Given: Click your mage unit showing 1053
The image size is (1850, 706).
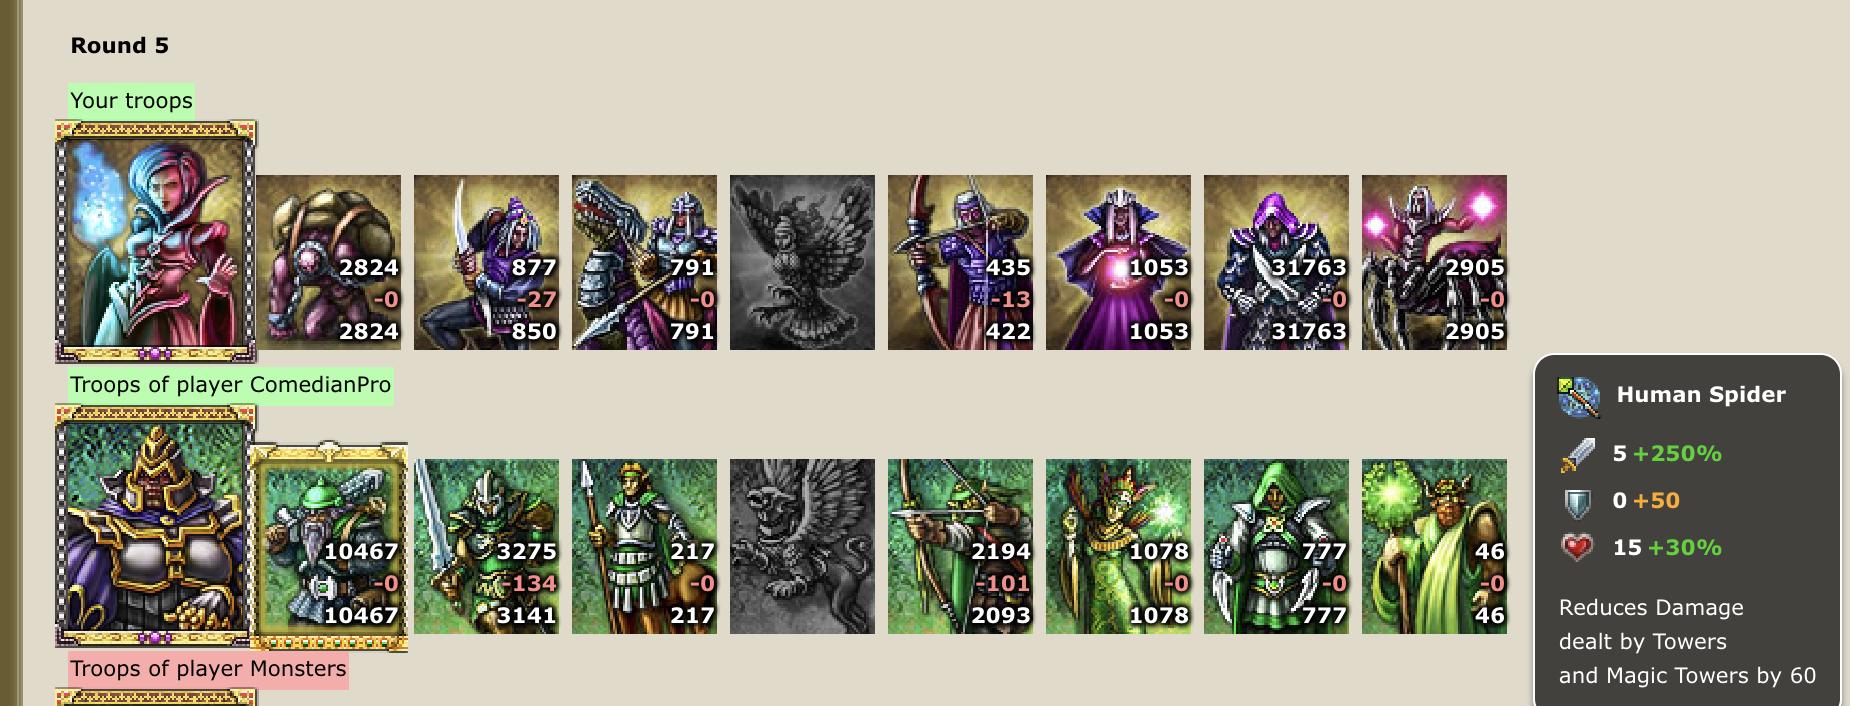Looking at the screenshot, I should tap(1118, 262).
